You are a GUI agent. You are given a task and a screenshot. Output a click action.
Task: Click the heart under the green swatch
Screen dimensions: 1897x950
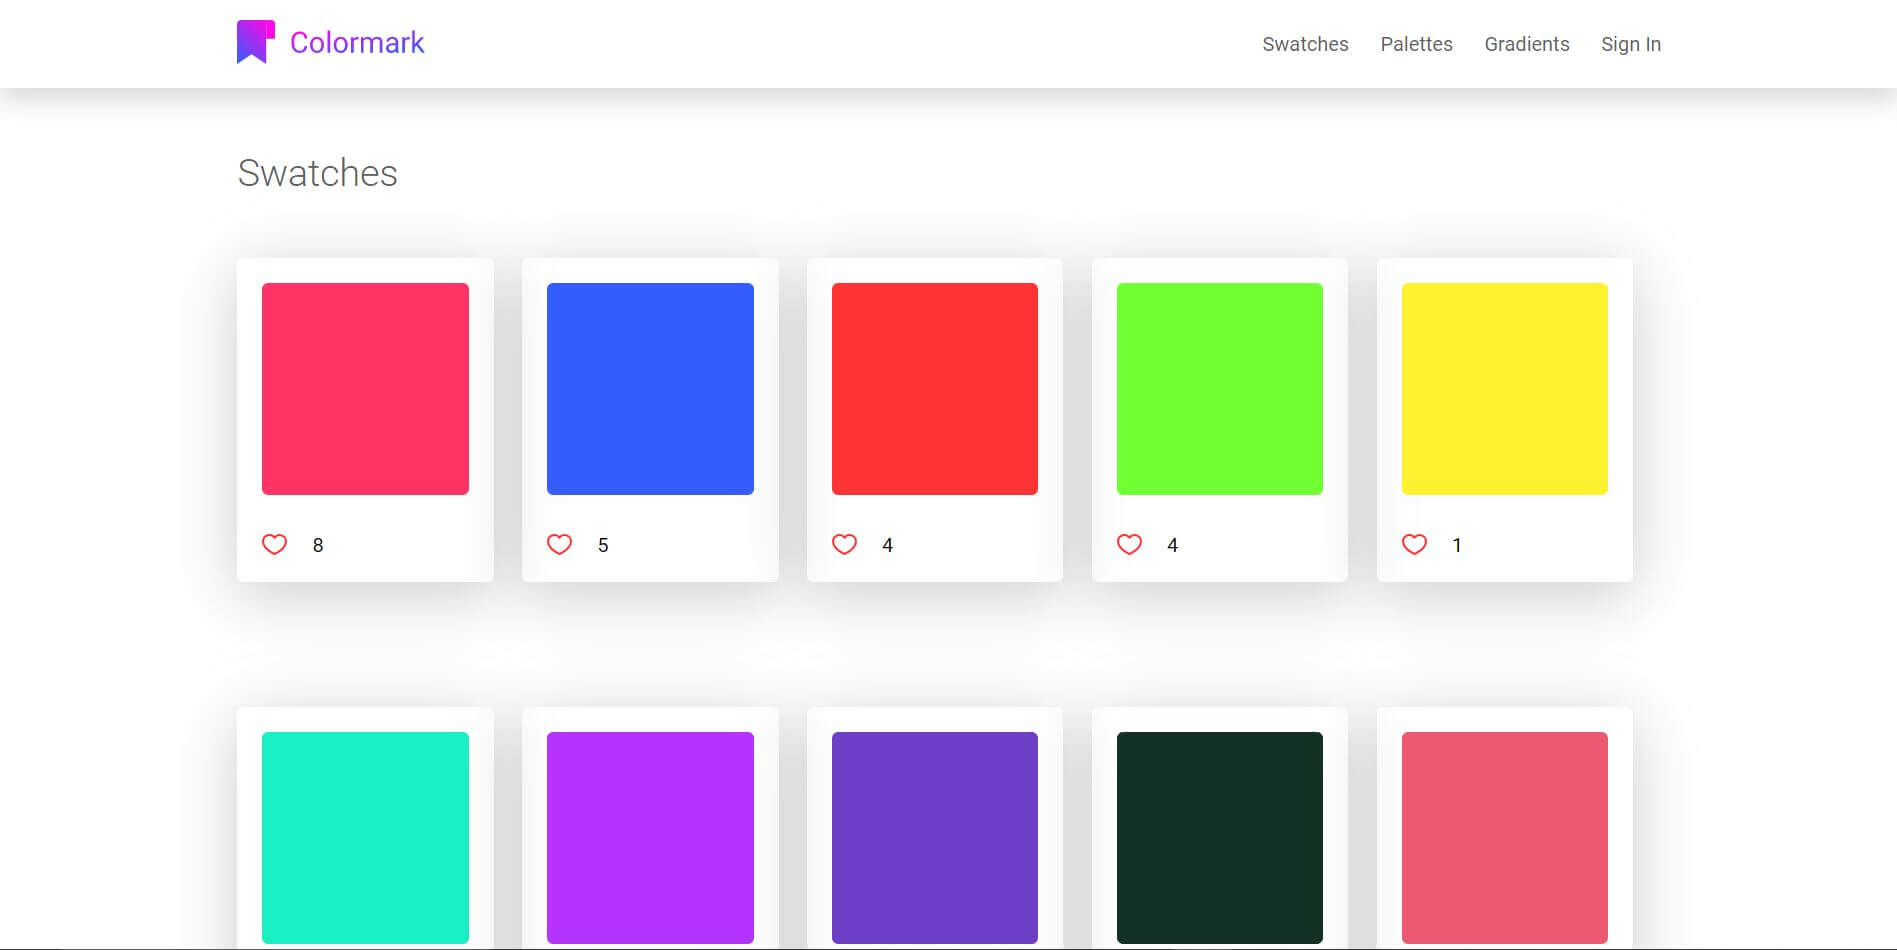(x=1129, y=544)
